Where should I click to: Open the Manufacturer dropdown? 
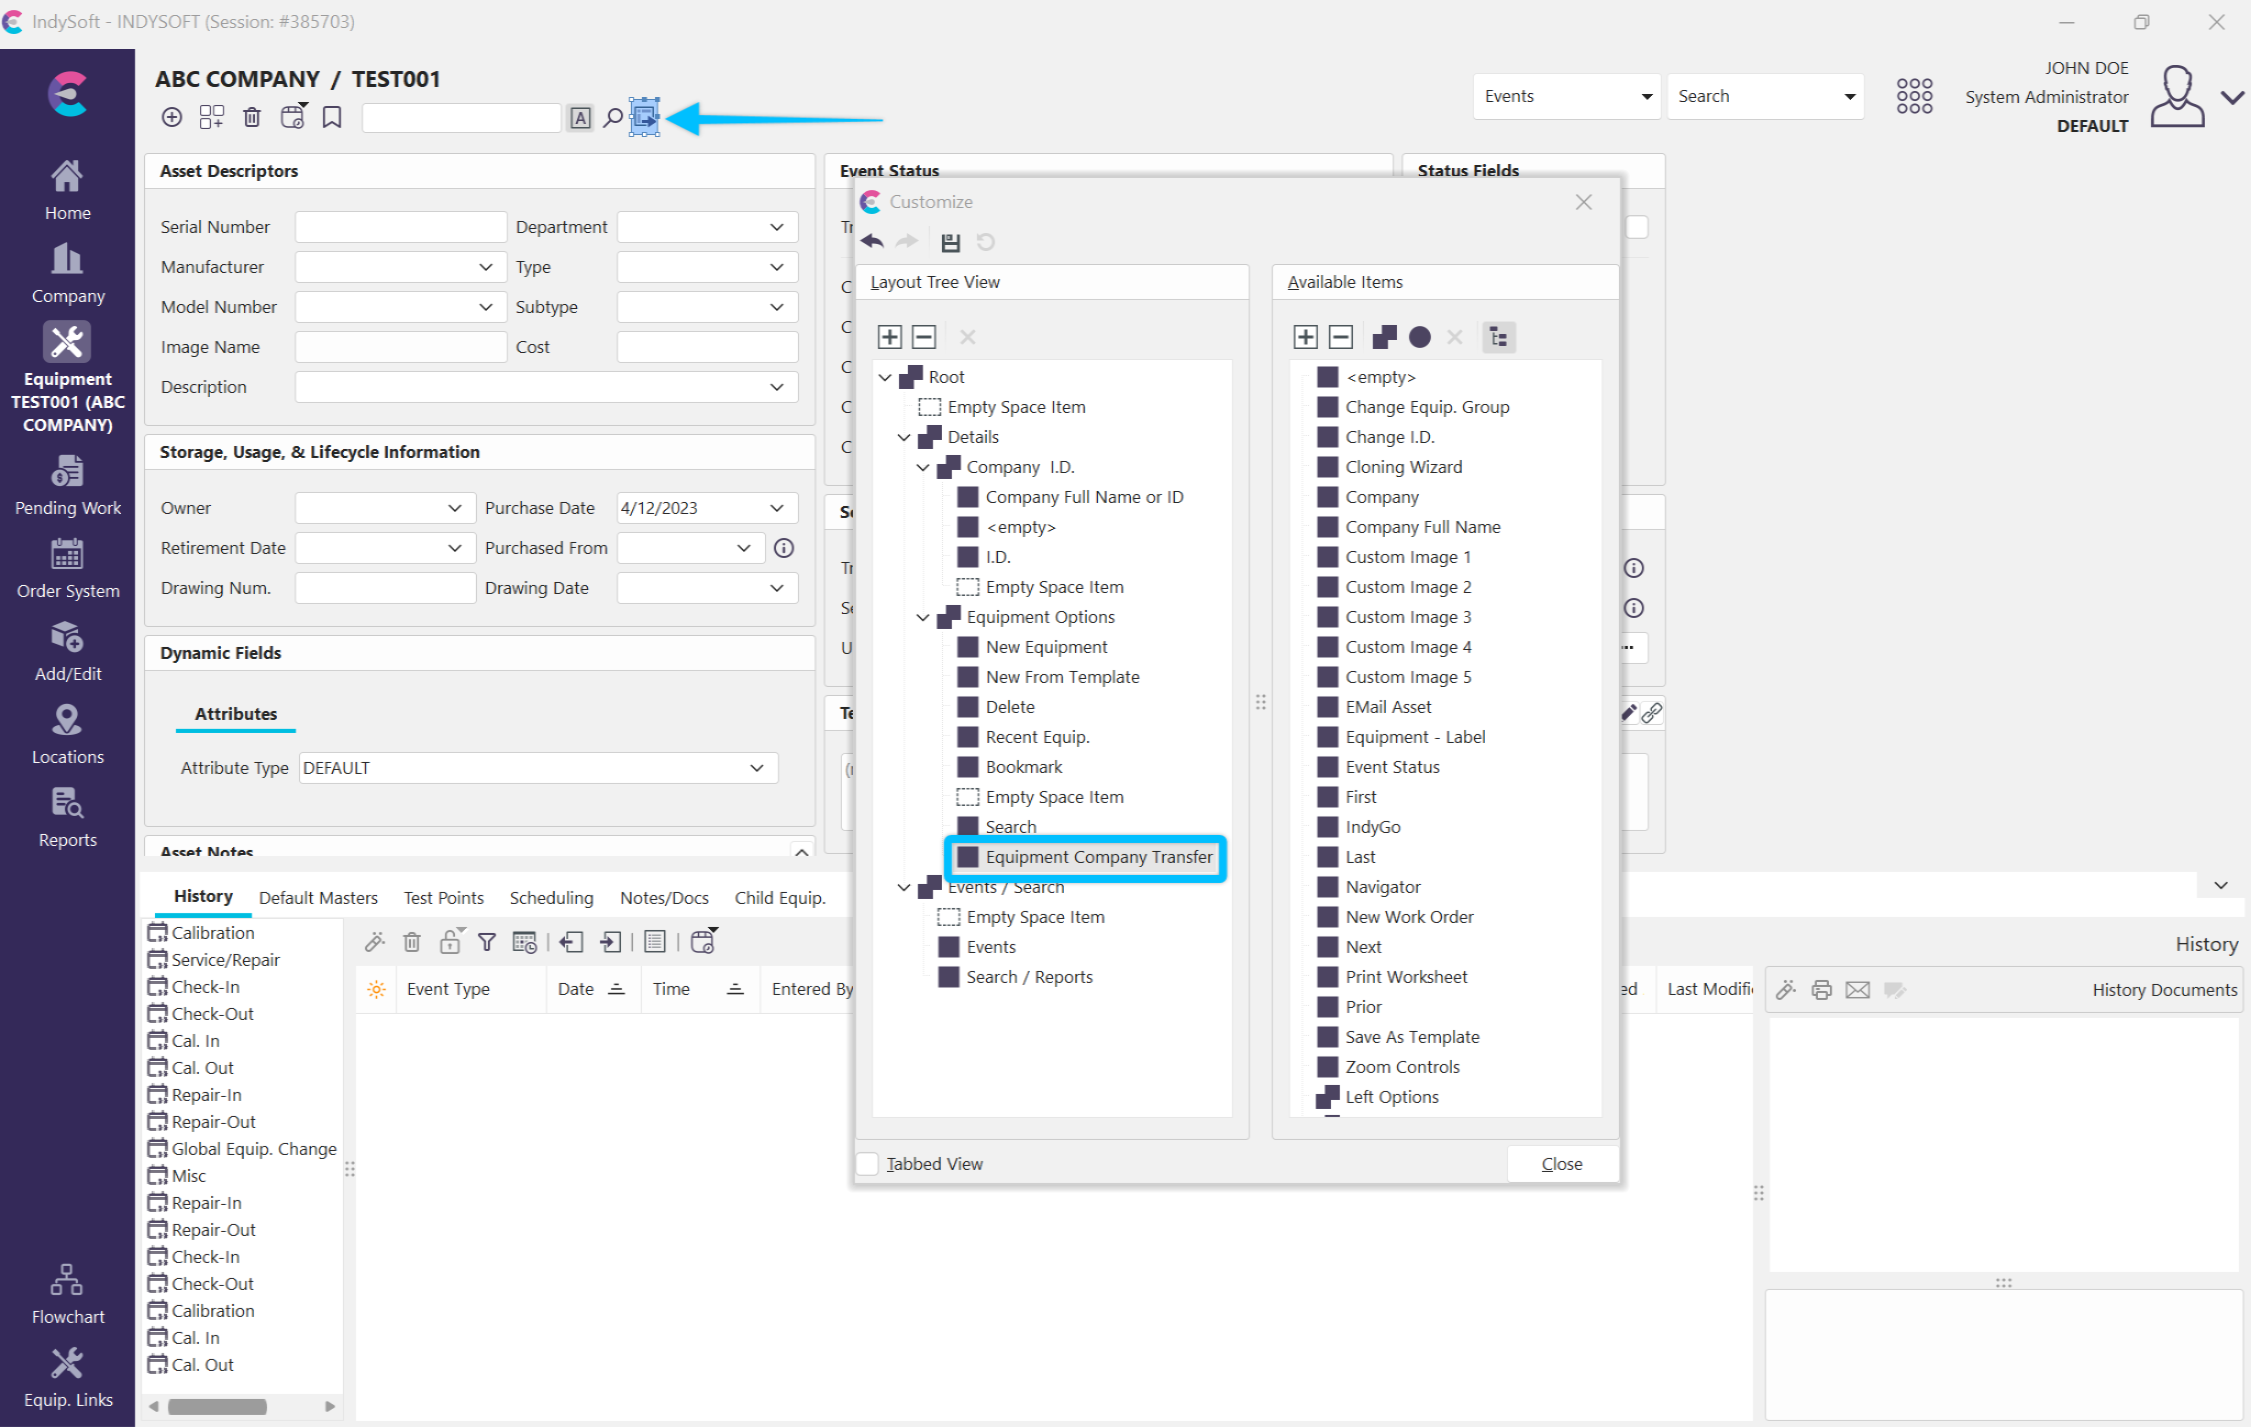486,267
